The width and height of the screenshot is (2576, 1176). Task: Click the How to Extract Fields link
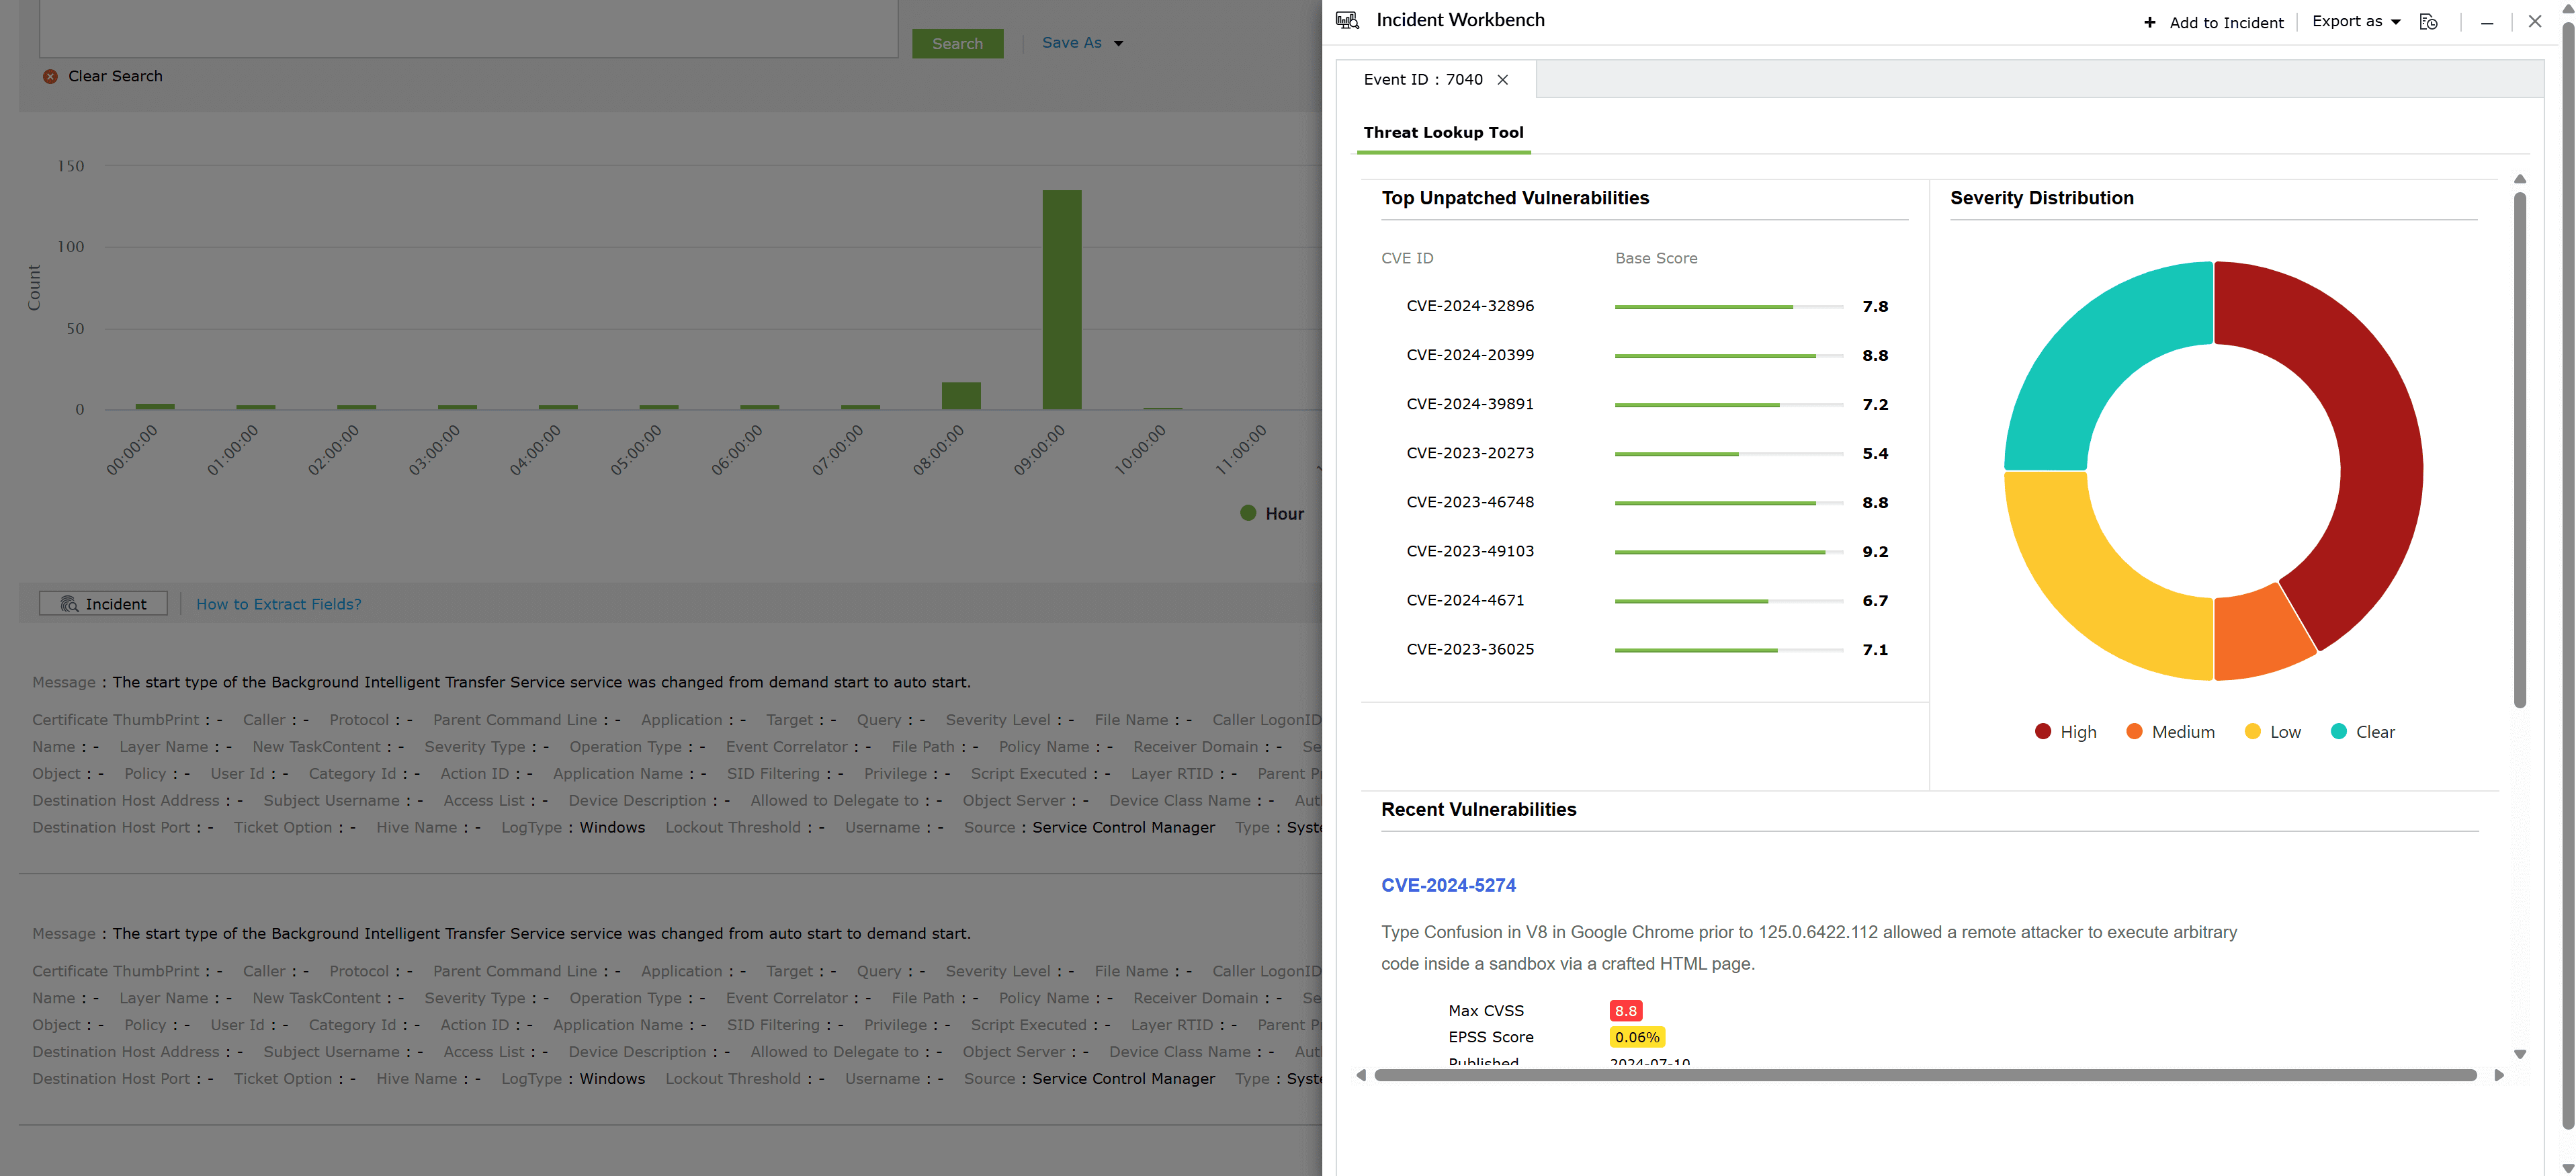[x=278, y=604]
